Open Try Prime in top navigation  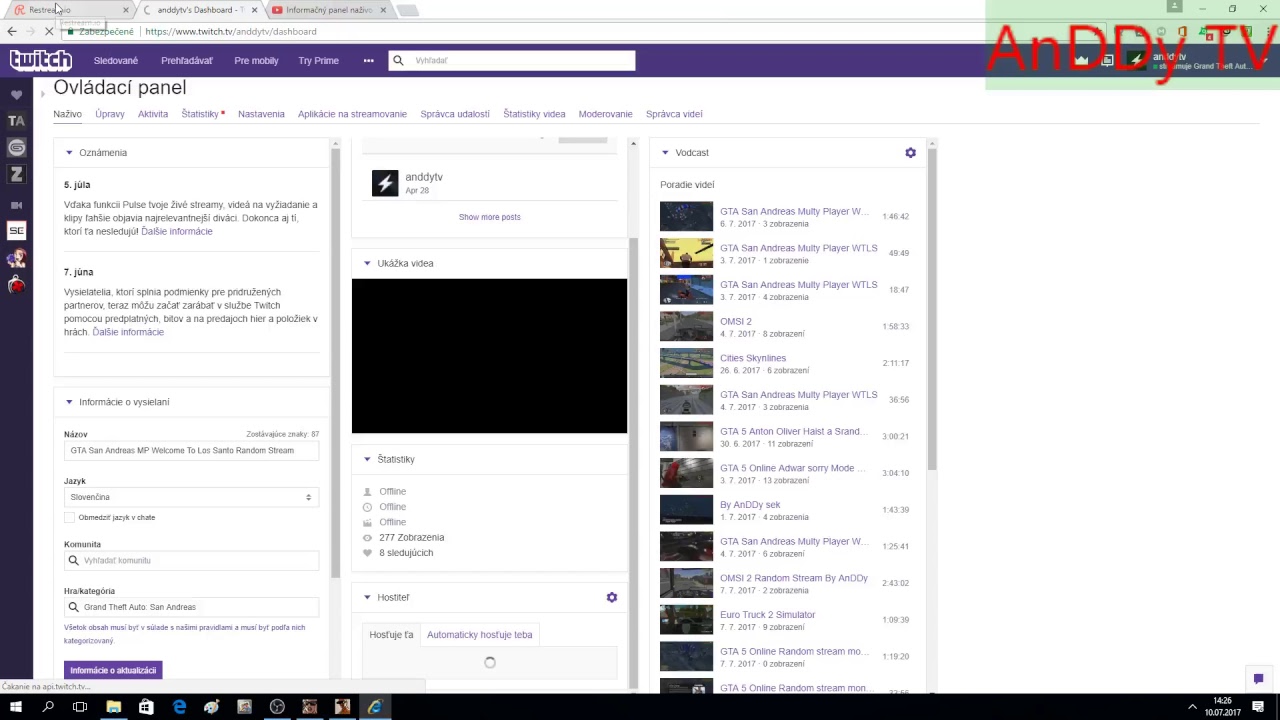[318, 60]
